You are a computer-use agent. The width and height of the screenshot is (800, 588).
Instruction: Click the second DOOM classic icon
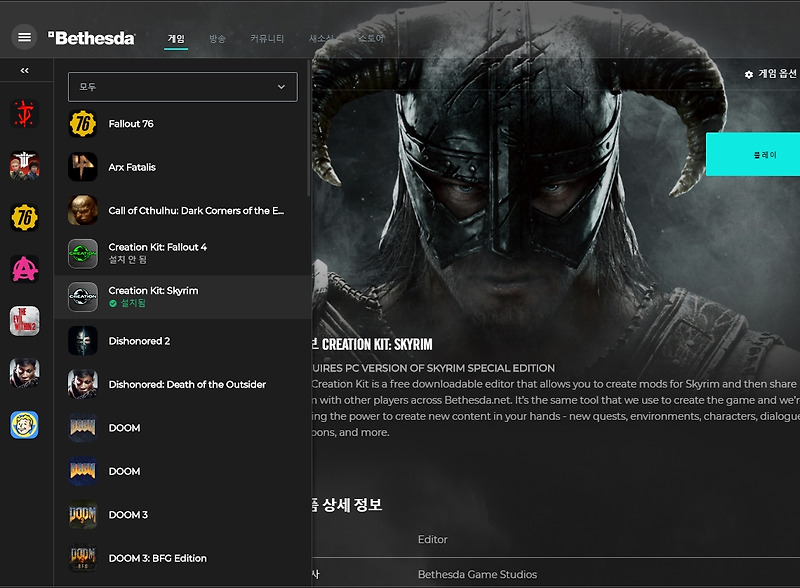[x=83, y=471]
